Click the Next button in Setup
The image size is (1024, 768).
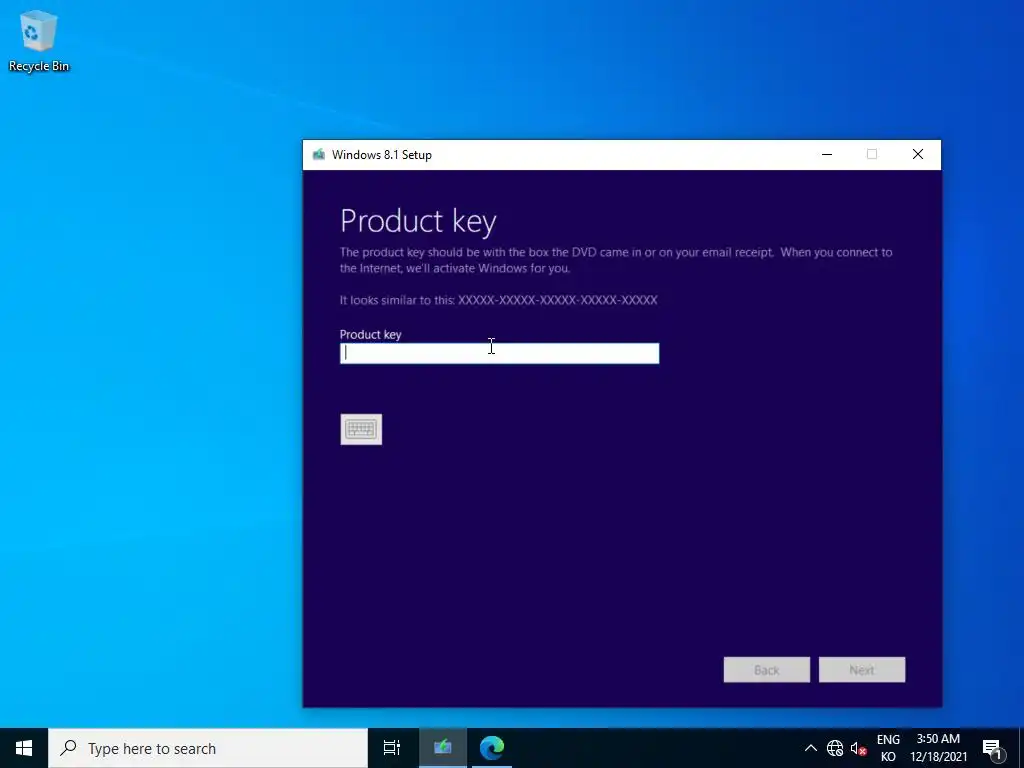pyautogui.click(x=862, y=670)
